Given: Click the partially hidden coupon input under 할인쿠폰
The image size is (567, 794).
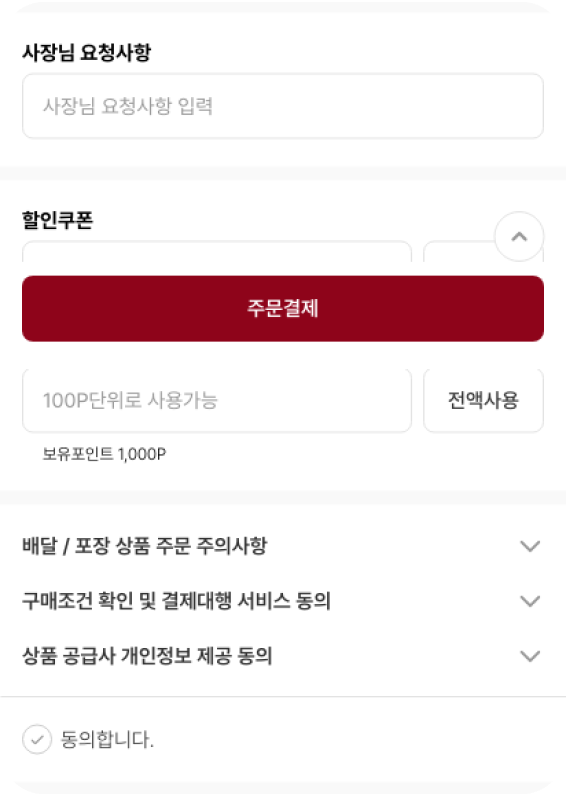Looking at the screenshot, I should tap(217, 252).
